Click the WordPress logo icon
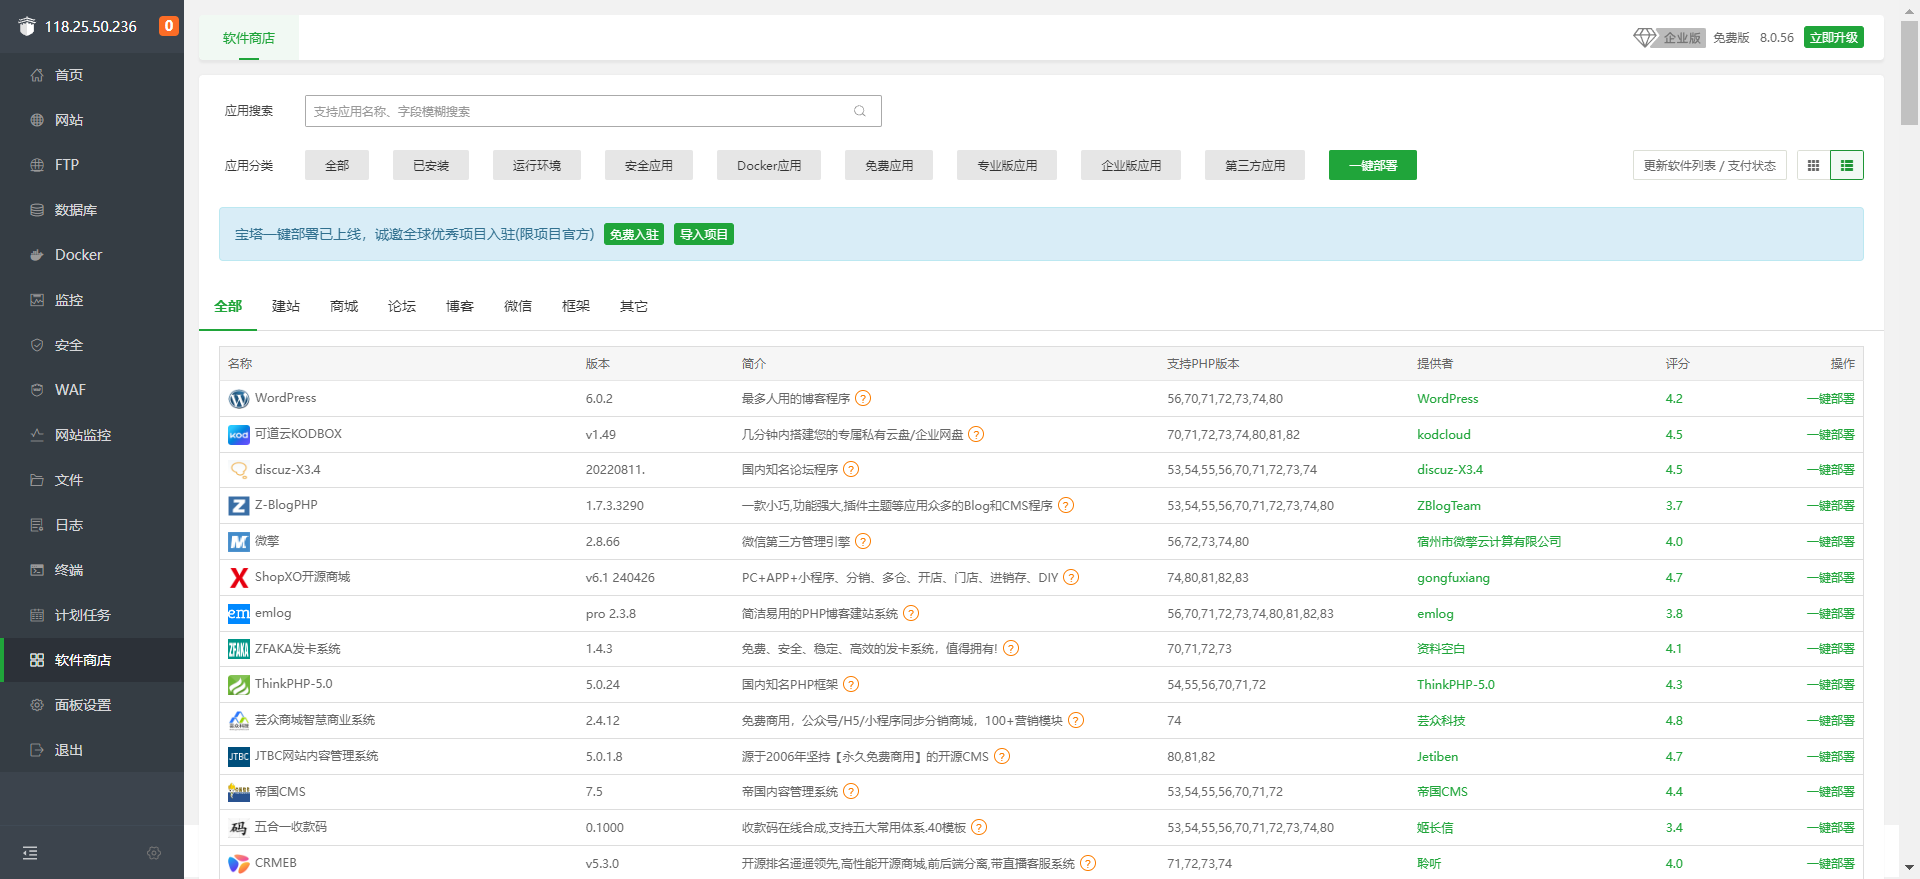Image resolution: width=1920 pixels, height=879 pixels. tap(238, 399)
